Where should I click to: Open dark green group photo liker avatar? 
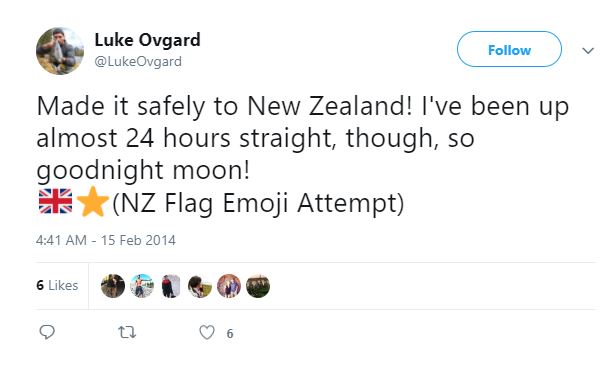click(258, 286)
